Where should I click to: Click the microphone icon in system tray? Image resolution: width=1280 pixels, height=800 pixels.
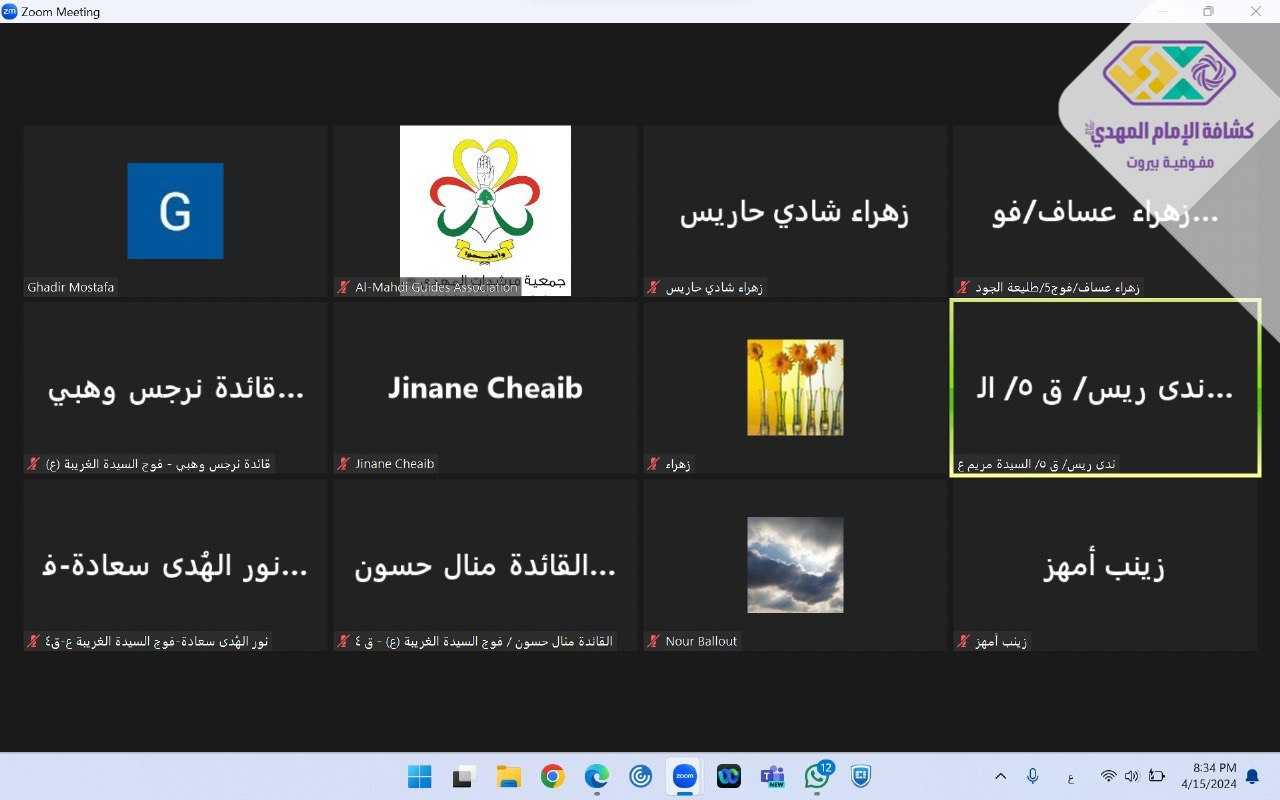(x=1033, y=776)
